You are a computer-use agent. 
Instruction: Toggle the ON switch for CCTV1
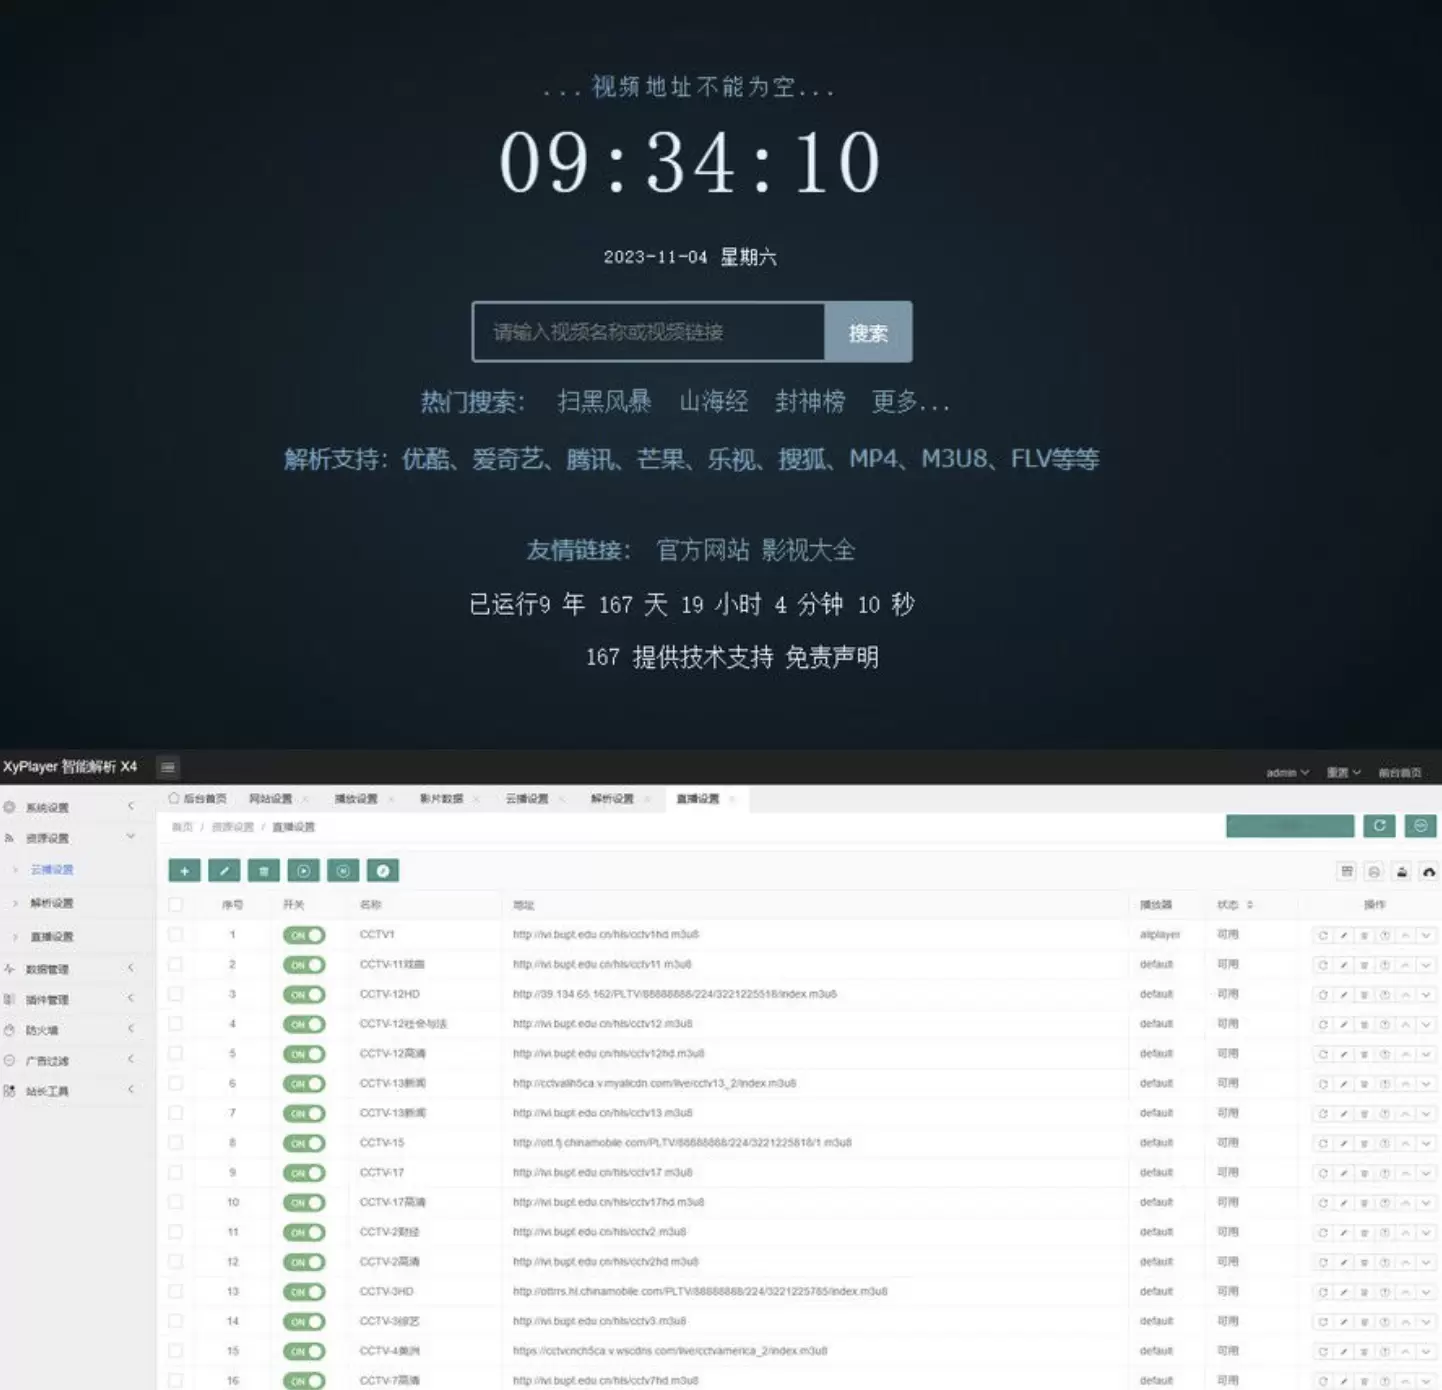pyautogui.click(x=304, y=935)
